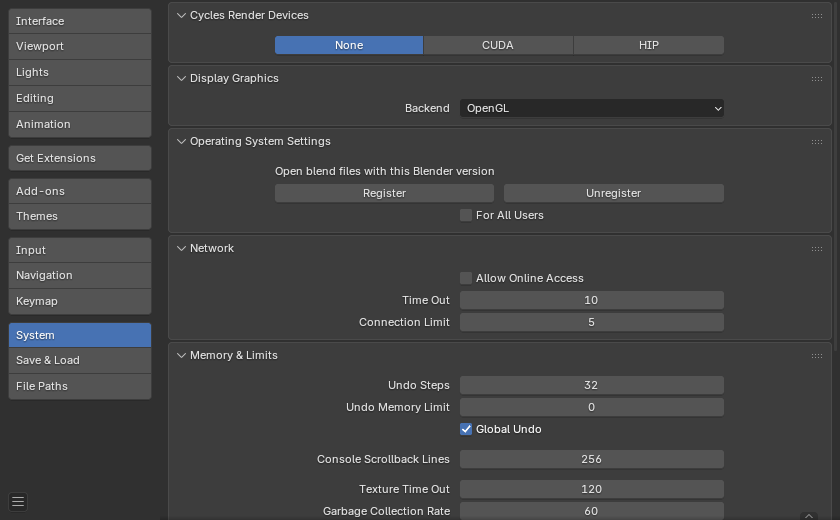840x520 pixels.
Task: Click the Garbage Collection Rate field
Action: click(x=591, y=511)
